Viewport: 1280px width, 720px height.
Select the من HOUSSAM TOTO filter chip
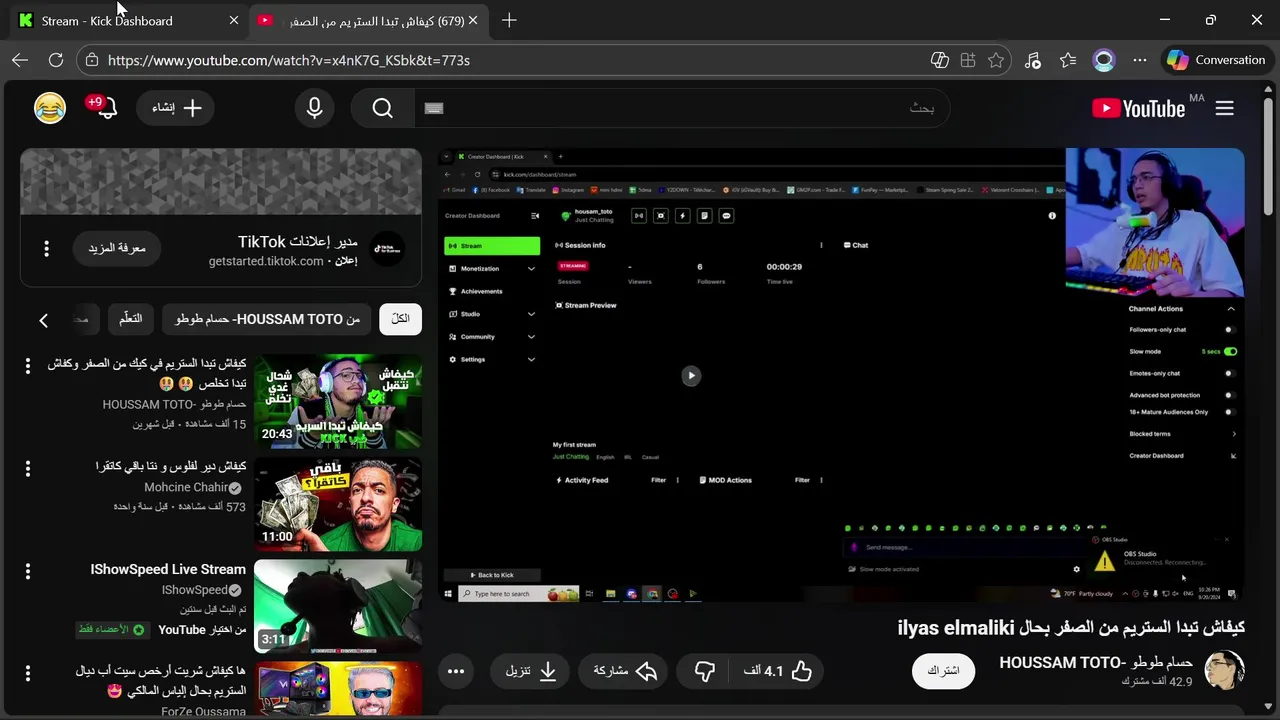pyautogui.click(x=267, y=319)
